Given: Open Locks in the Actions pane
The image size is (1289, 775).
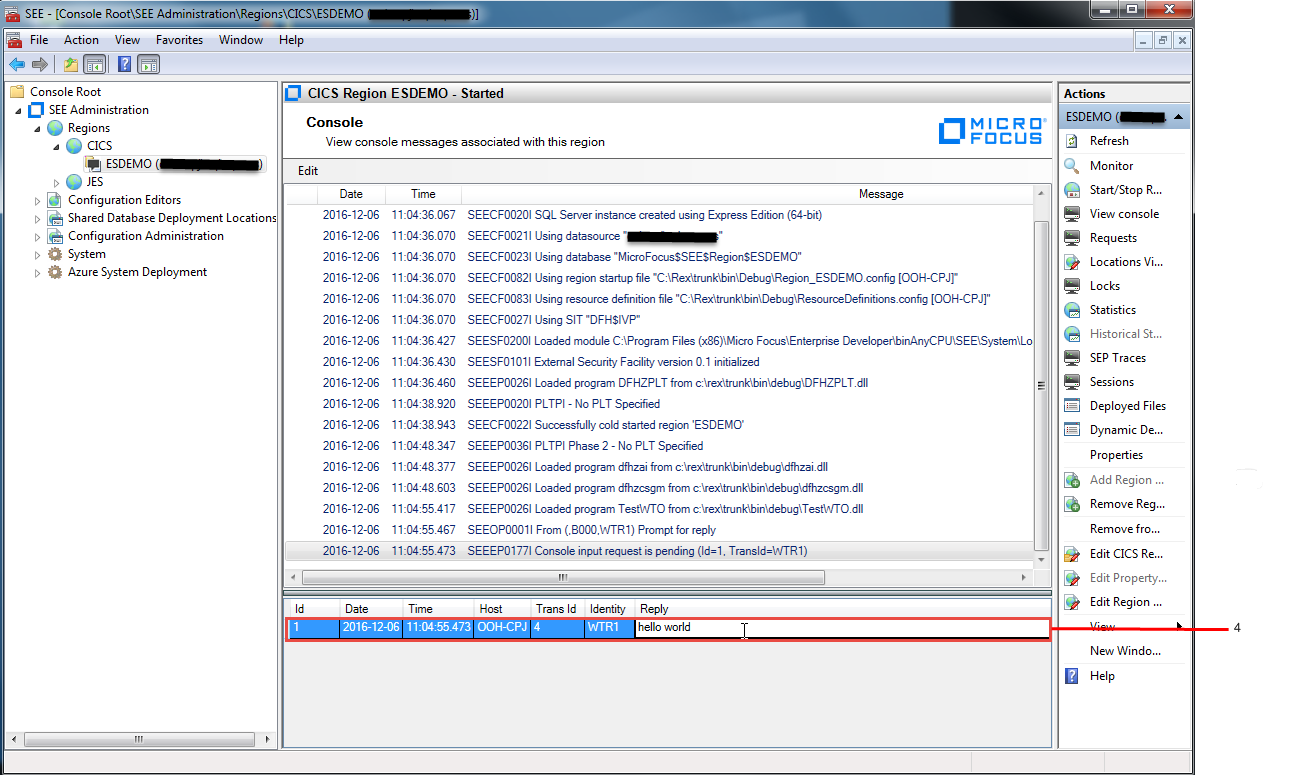Looking at the screenshot, I should click(1105, 286).
